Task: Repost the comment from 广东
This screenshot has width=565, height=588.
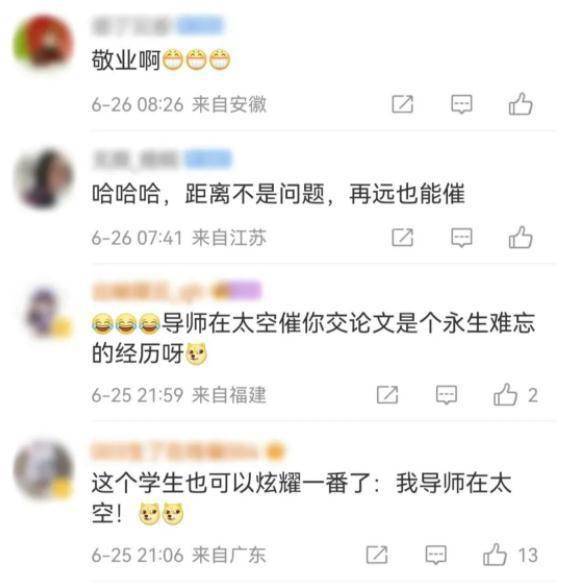Action: click(377, 554)
